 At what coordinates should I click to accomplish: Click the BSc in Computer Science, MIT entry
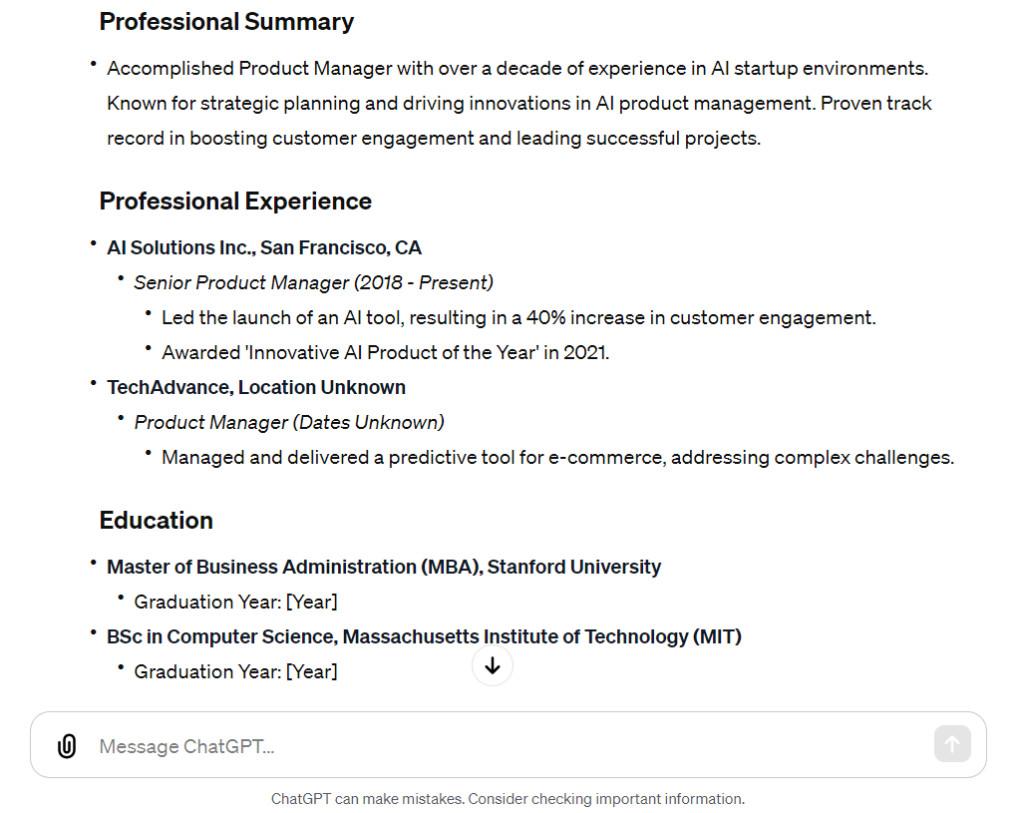424,637
